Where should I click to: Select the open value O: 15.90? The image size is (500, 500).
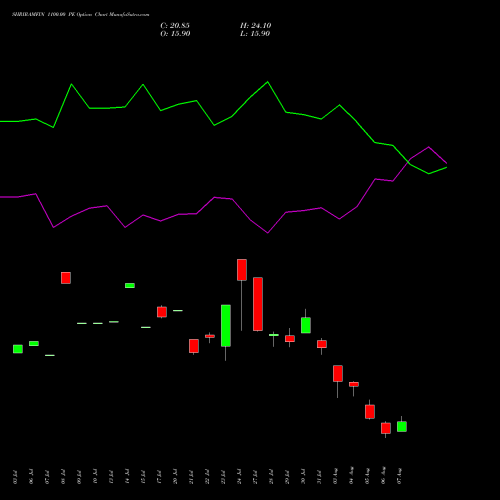(175, 34)
